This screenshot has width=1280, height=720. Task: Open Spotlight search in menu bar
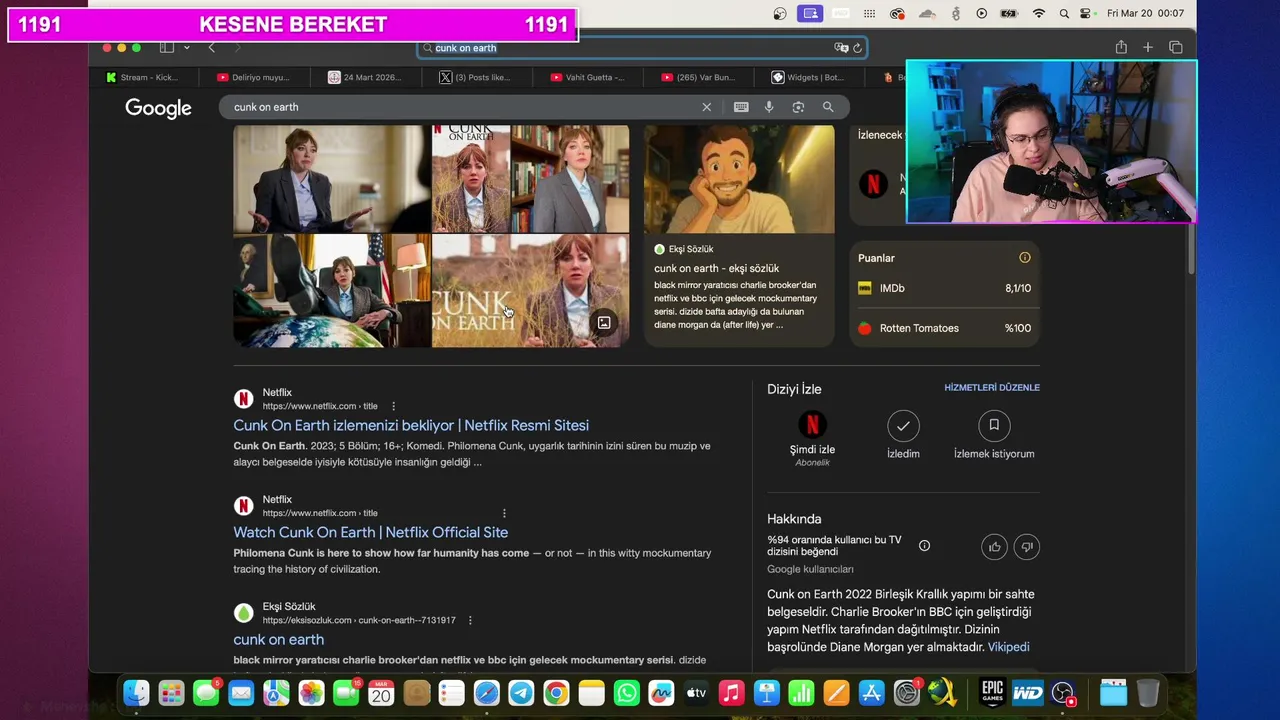1063,13
